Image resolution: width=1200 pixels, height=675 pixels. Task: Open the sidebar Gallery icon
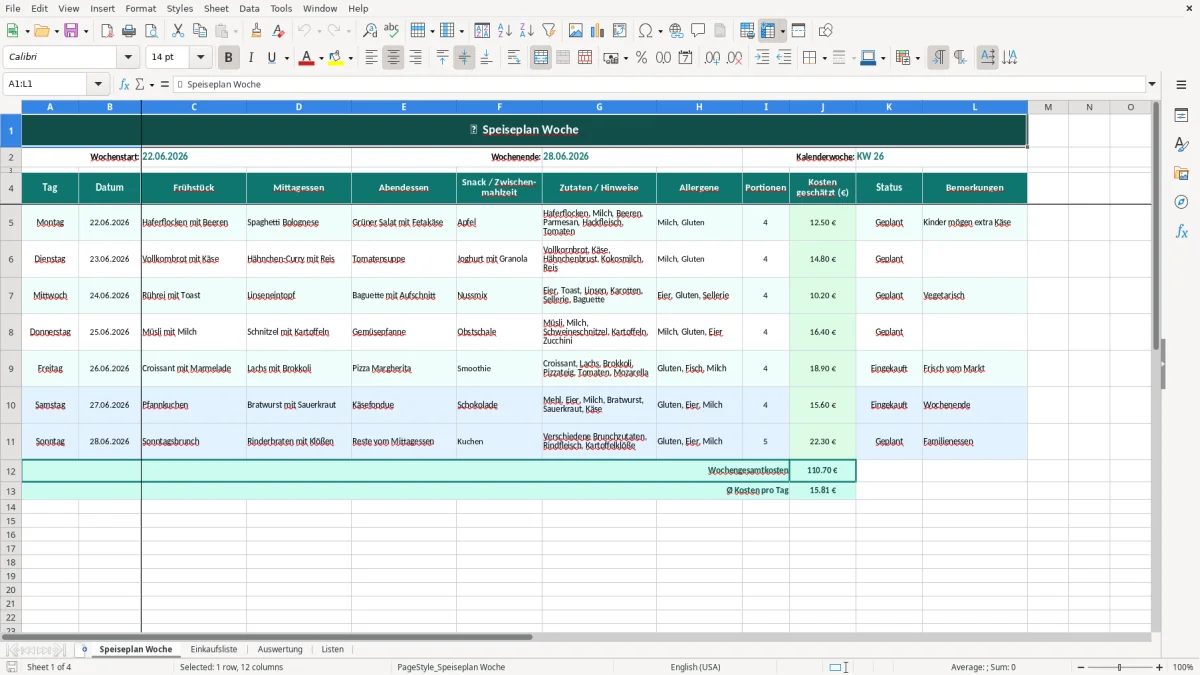click(x=1181, y=174)
